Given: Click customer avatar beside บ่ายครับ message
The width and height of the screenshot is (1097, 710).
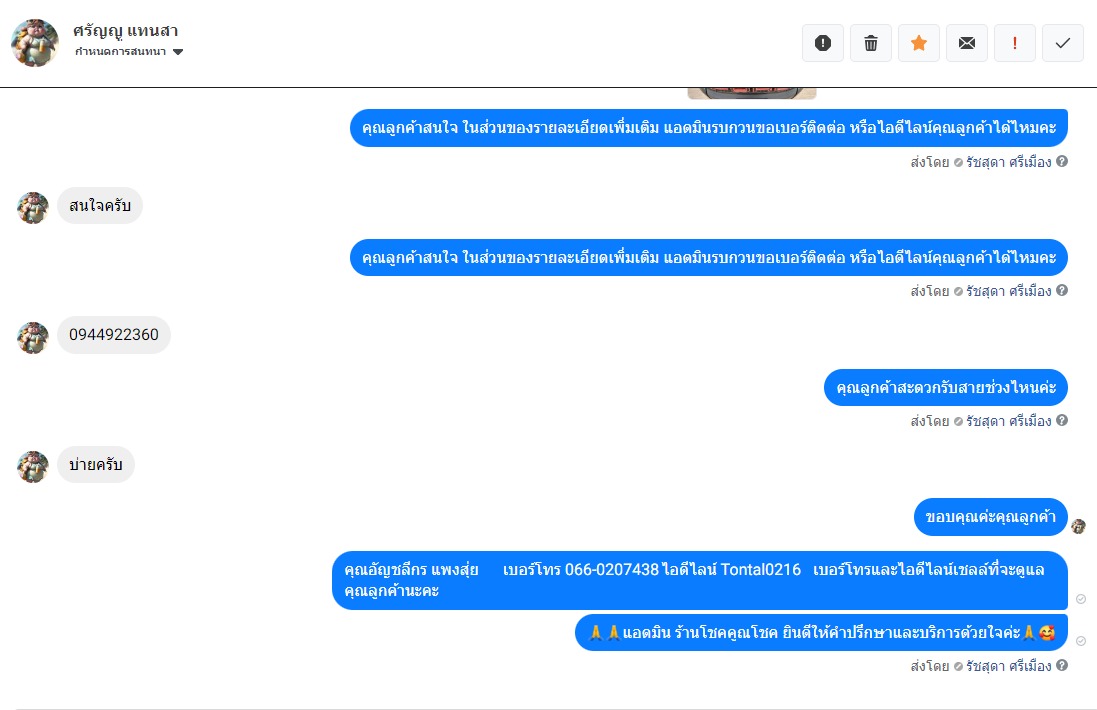Looking at the screenshot, I should (x=33, y=467).
